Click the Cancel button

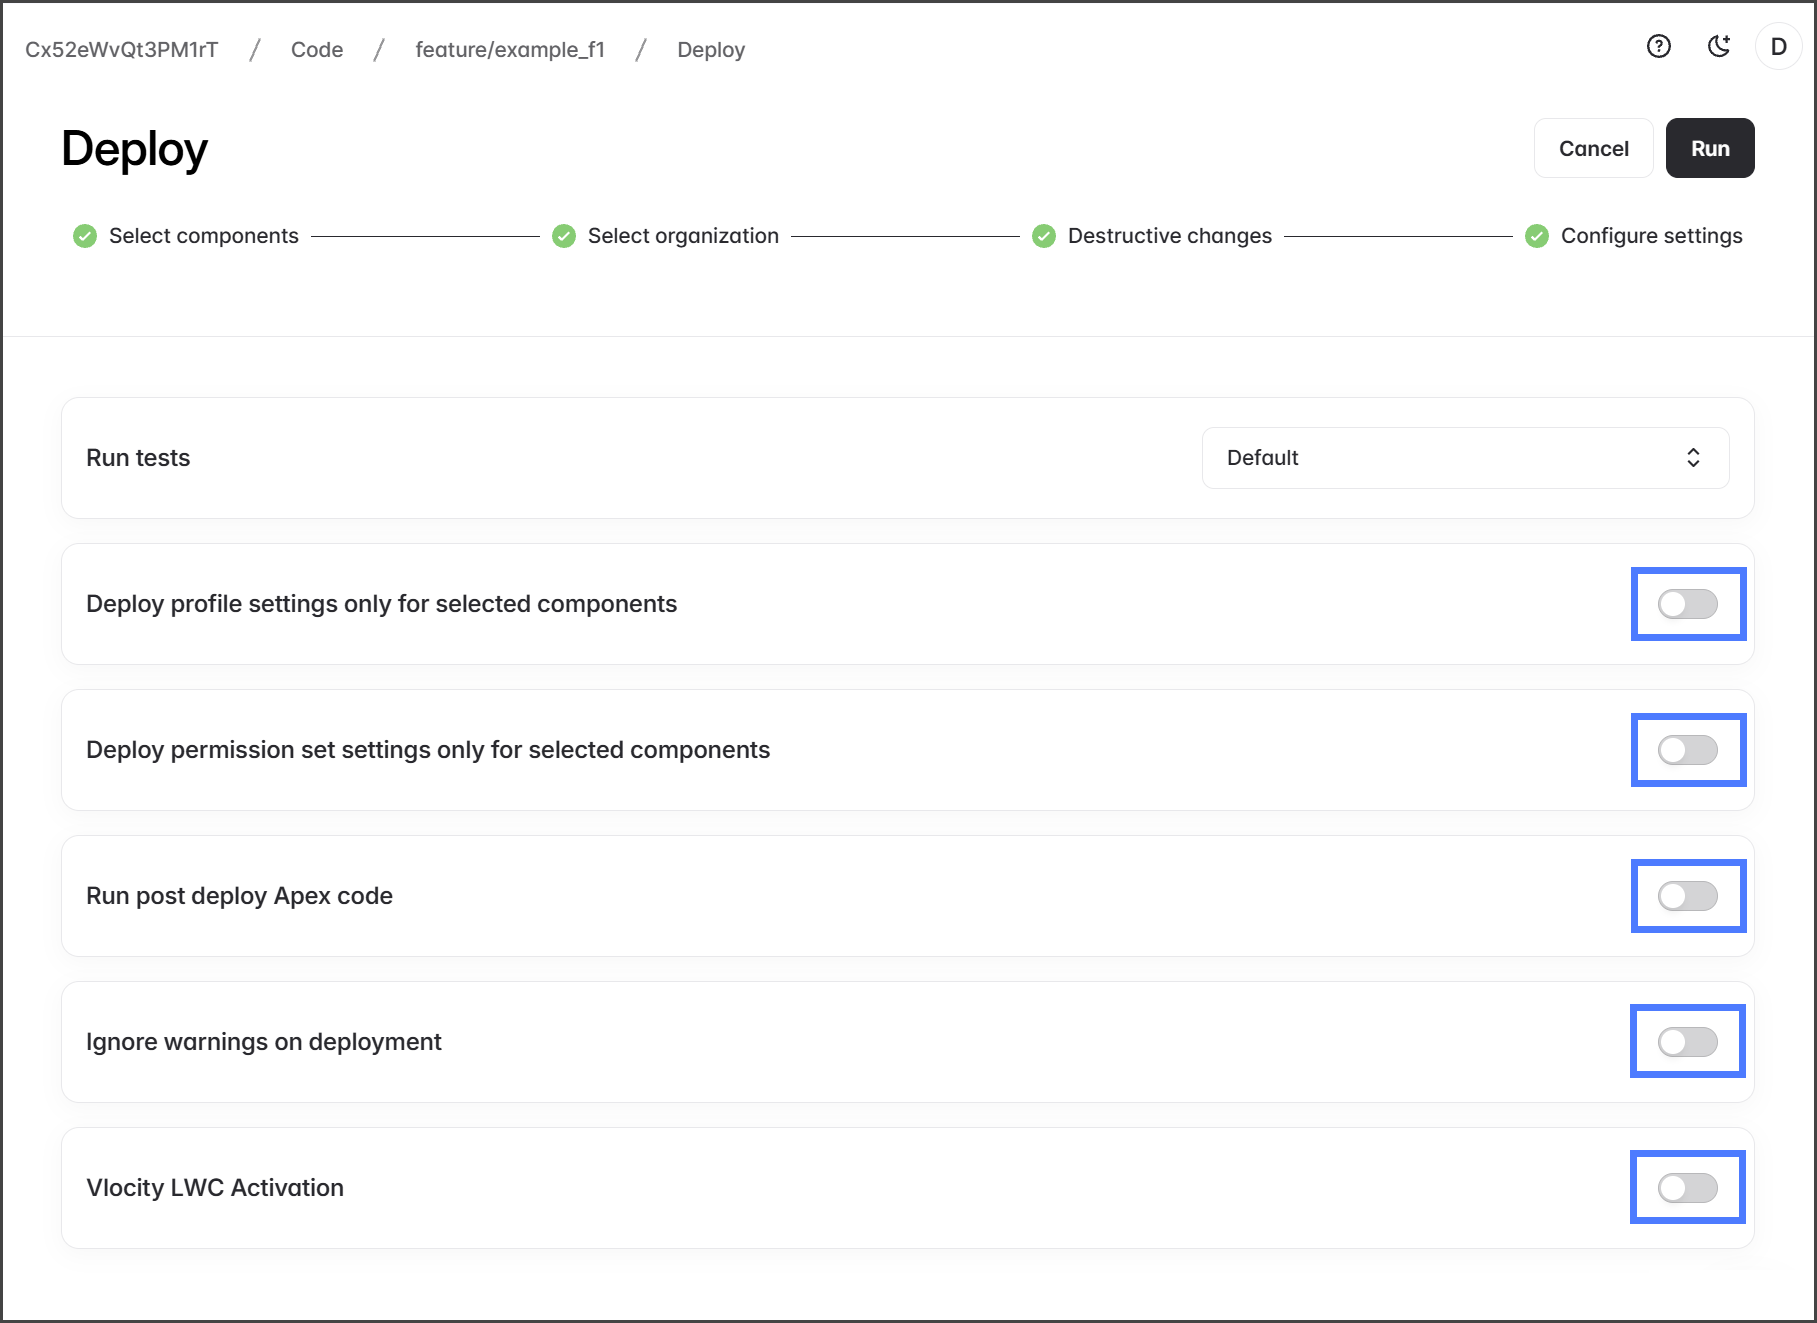click(1593, 148)
